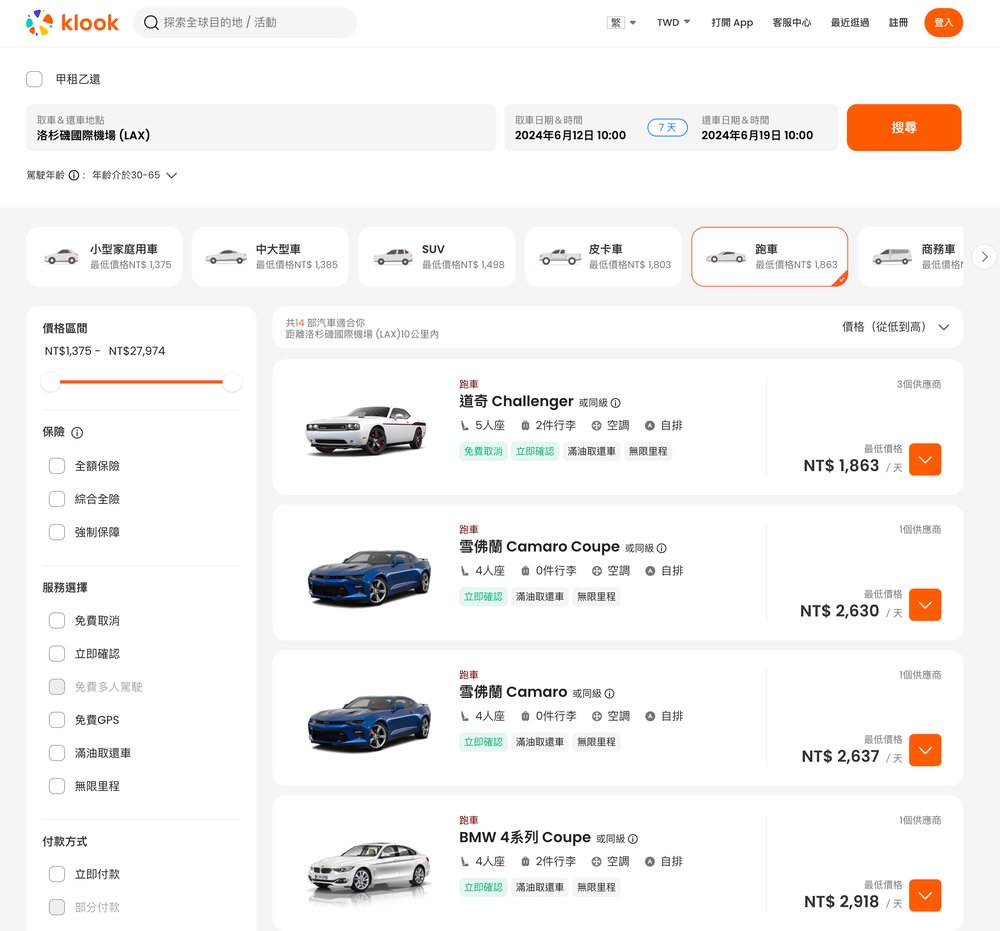Check the 全額保險 insurance filter

click(x=57, y=466)
